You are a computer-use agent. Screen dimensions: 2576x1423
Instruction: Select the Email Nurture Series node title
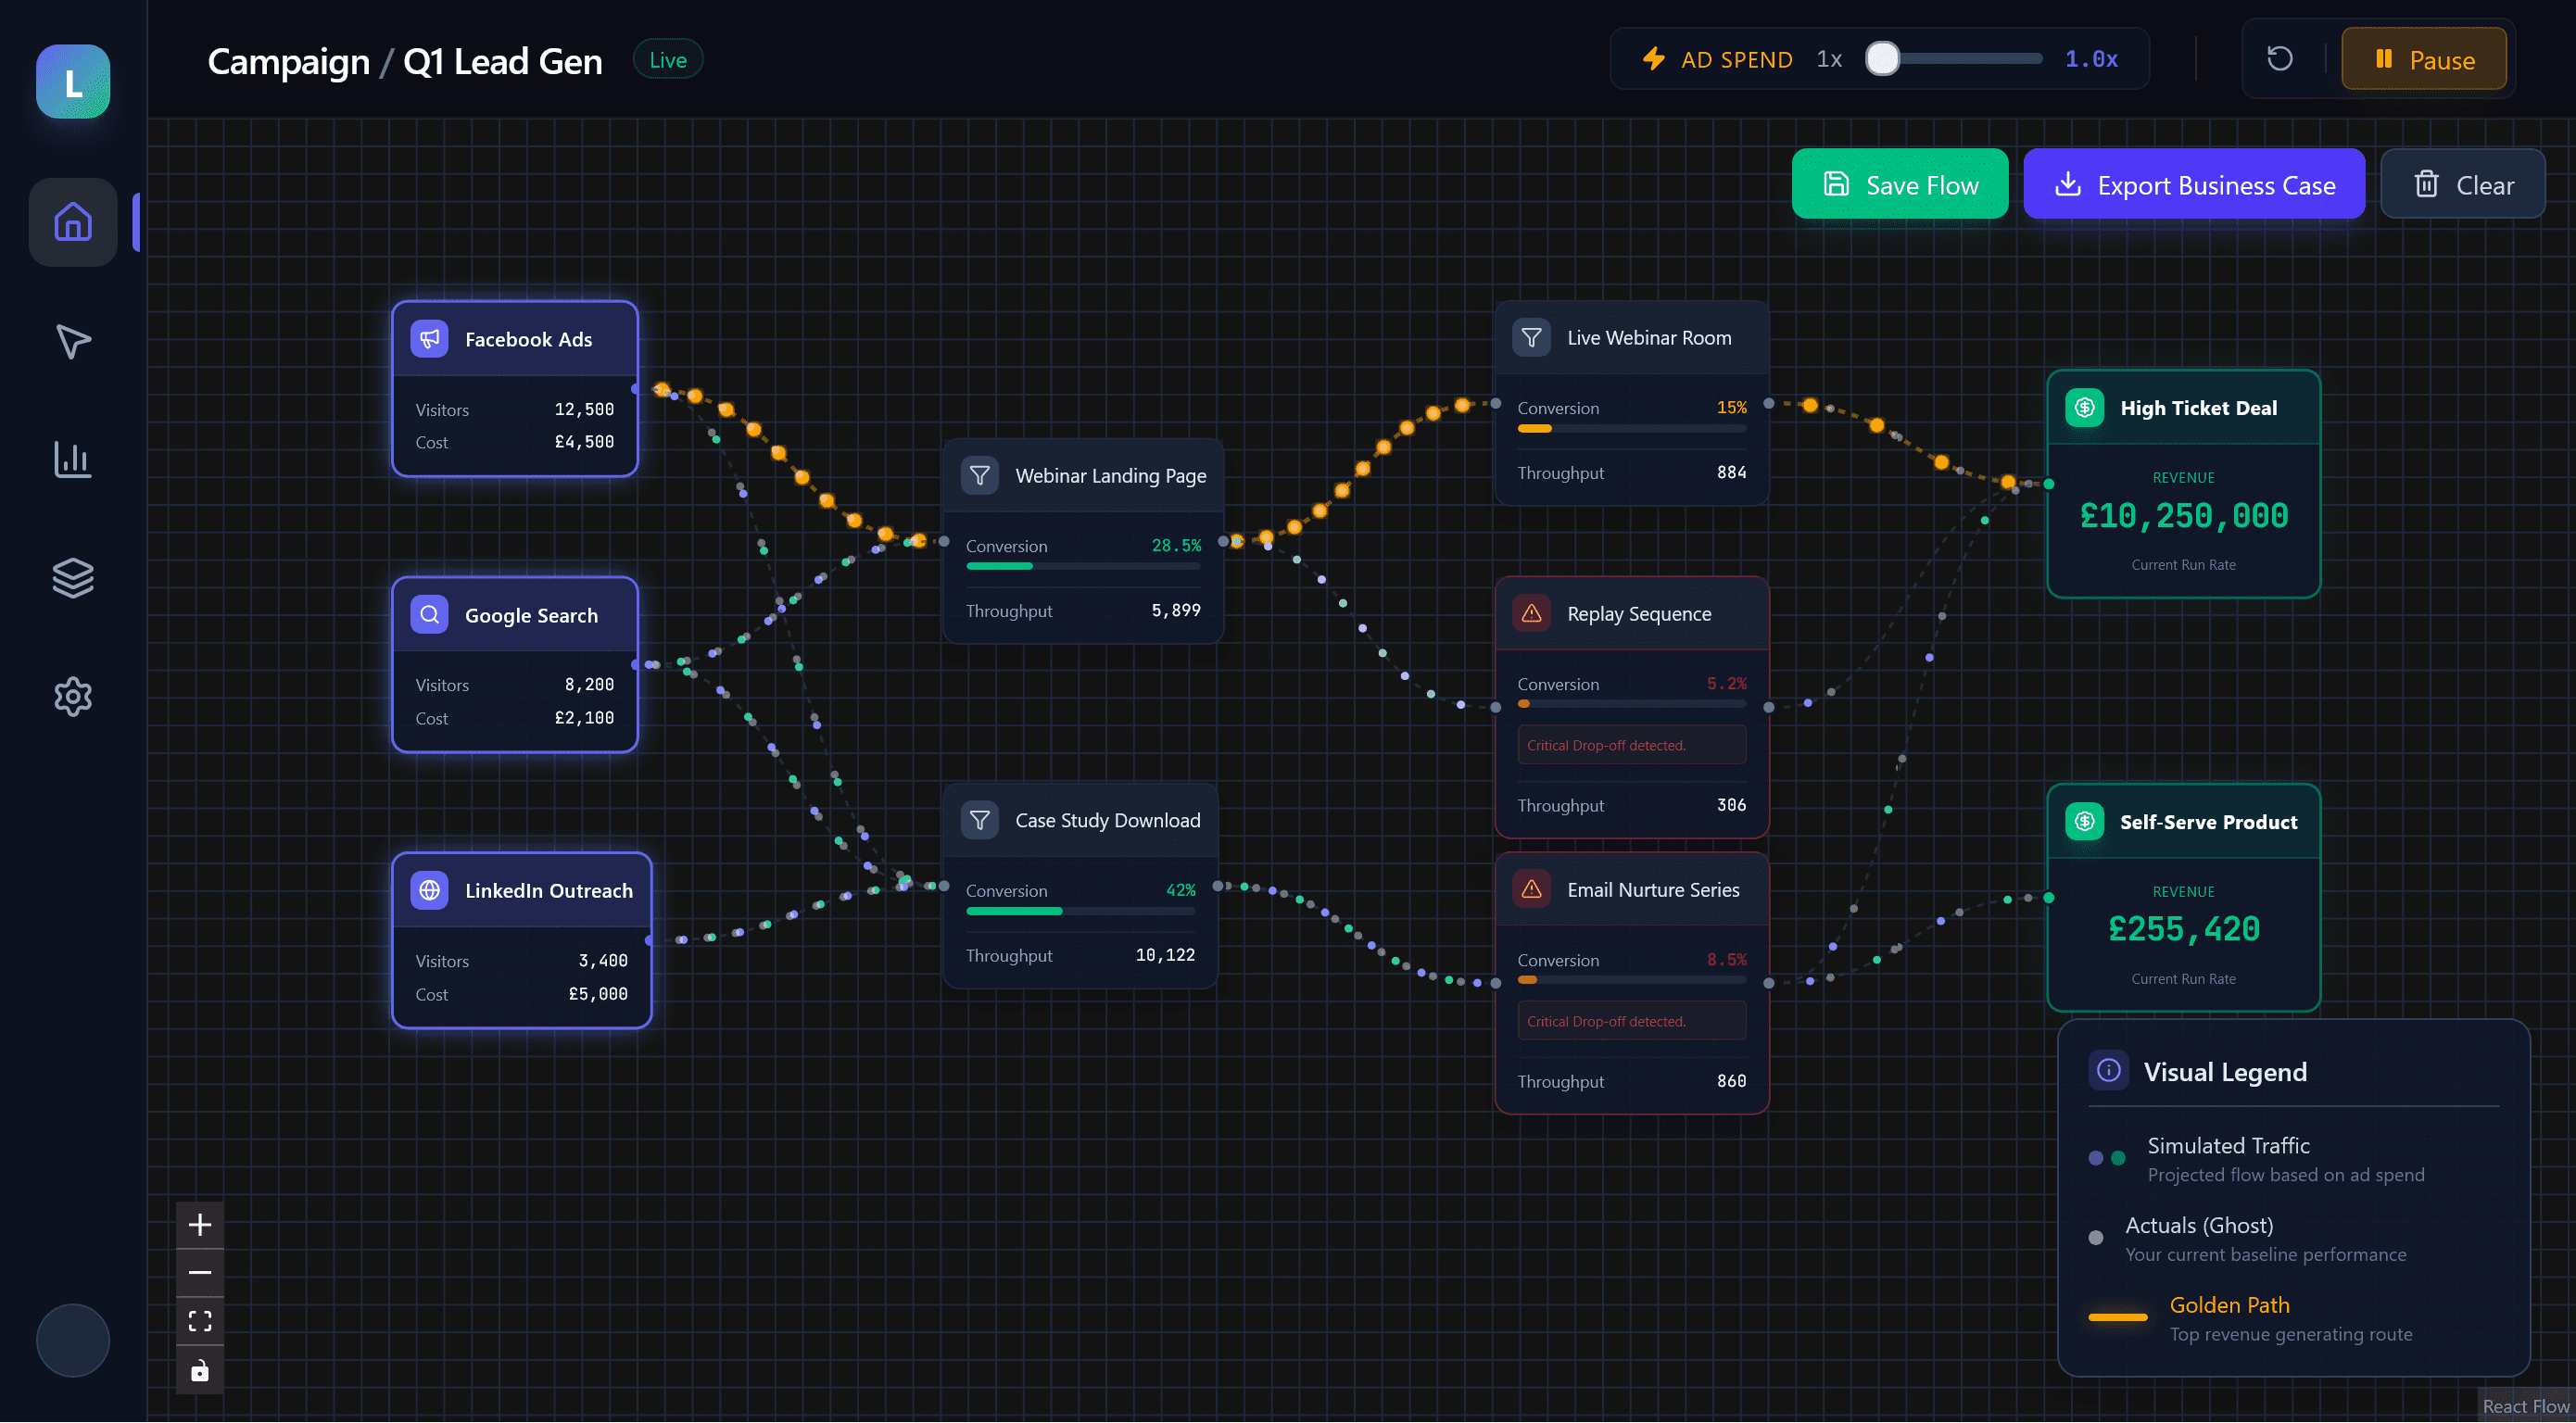point(1653,890)
